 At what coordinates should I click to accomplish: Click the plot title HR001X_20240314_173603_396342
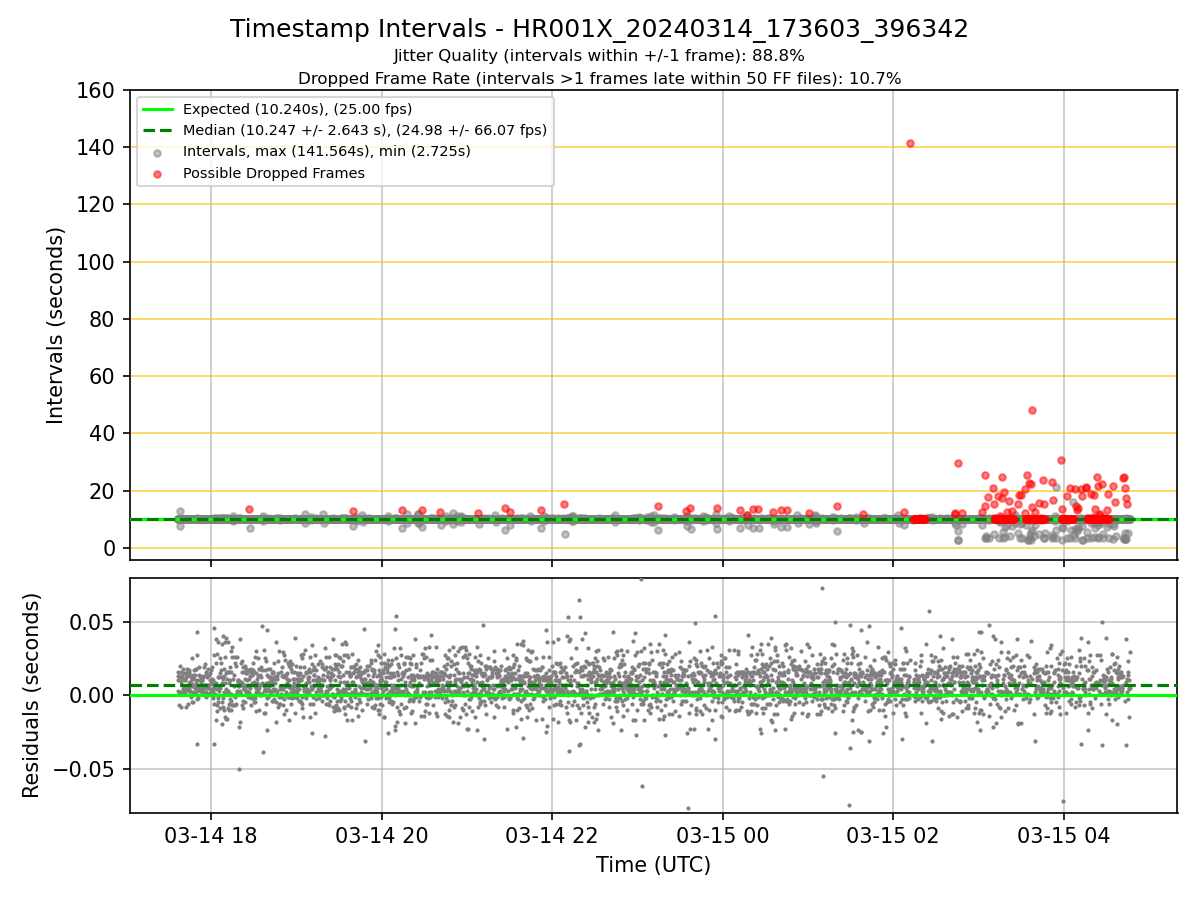[599, 29]
